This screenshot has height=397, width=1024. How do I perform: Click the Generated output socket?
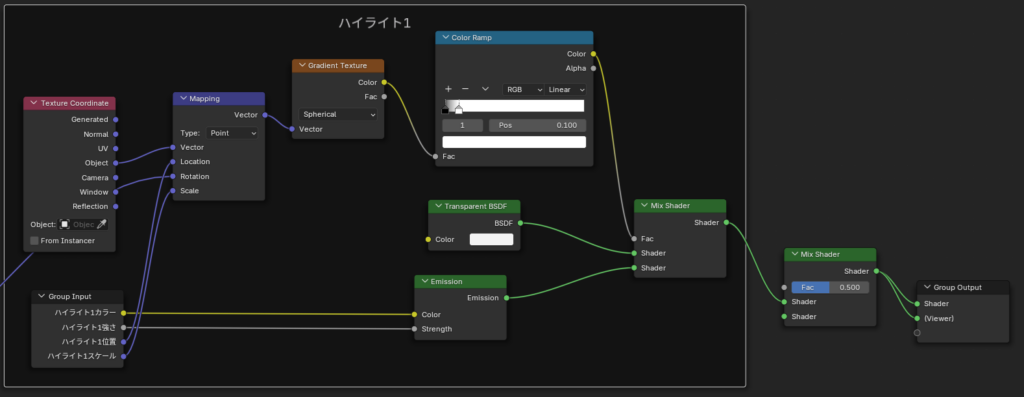point(116,119)
